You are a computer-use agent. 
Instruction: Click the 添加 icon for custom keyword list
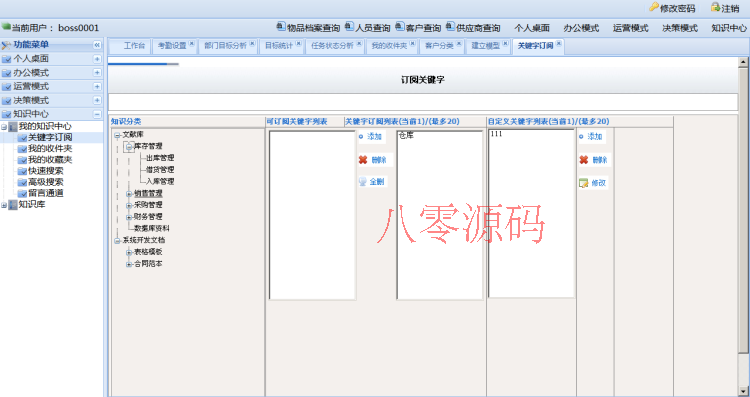pos(581,137)
